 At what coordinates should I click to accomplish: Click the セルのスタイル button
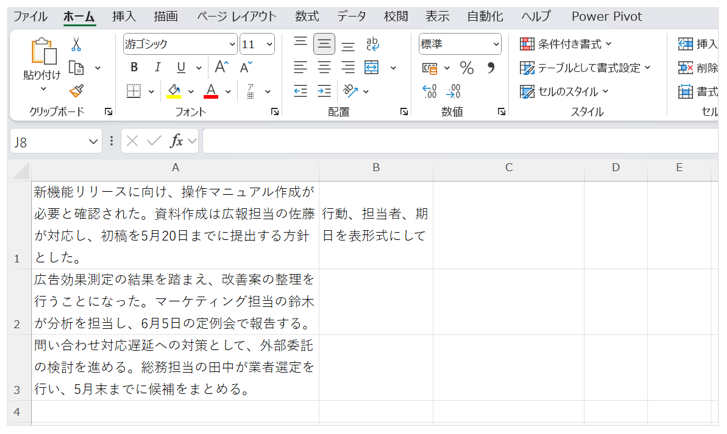(564, 91)
